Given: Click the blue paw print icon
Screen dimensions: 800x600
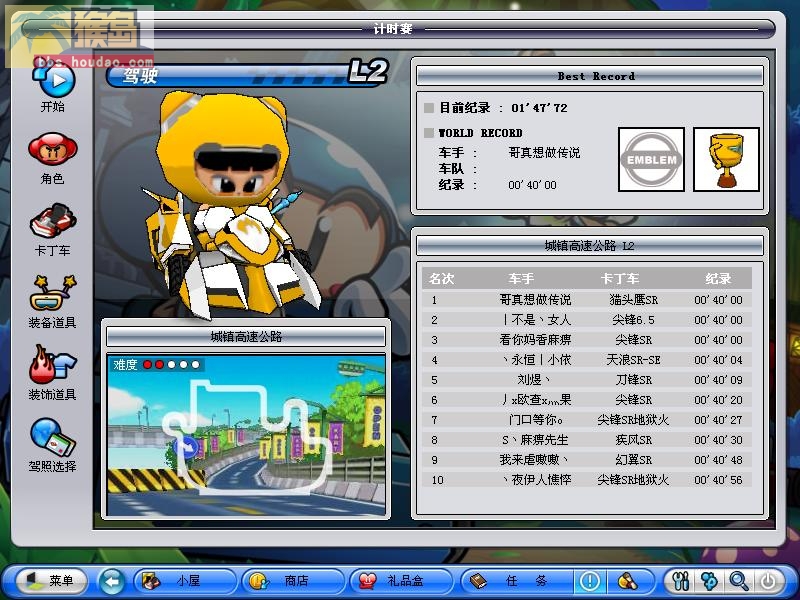Looking at the screenshot, I should point(710,581).
